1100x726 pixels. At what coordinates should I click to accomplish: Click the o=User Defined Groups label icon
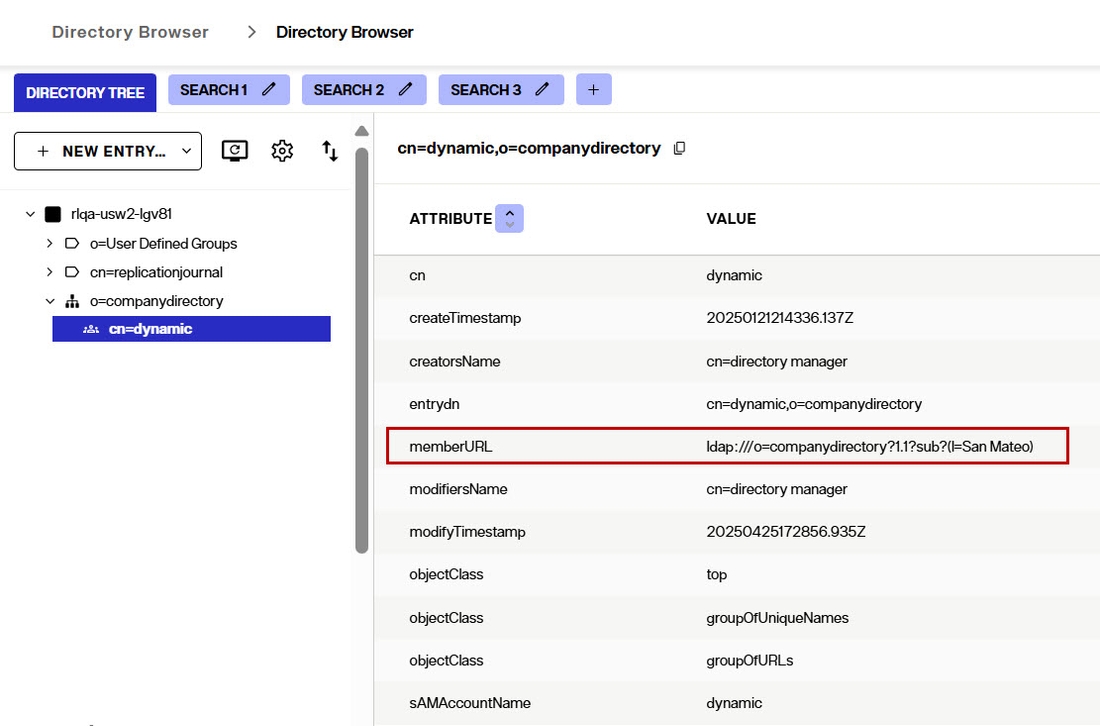pyautogui.click(x=72, y=243)
